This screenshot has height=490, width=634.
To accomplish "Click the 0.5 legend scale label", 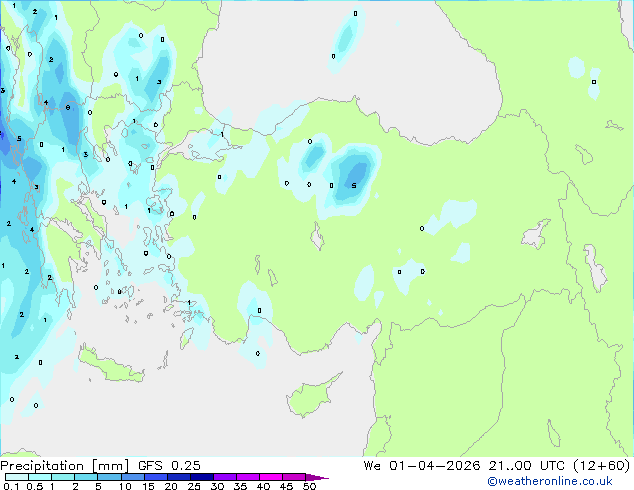I will [34, 486].
